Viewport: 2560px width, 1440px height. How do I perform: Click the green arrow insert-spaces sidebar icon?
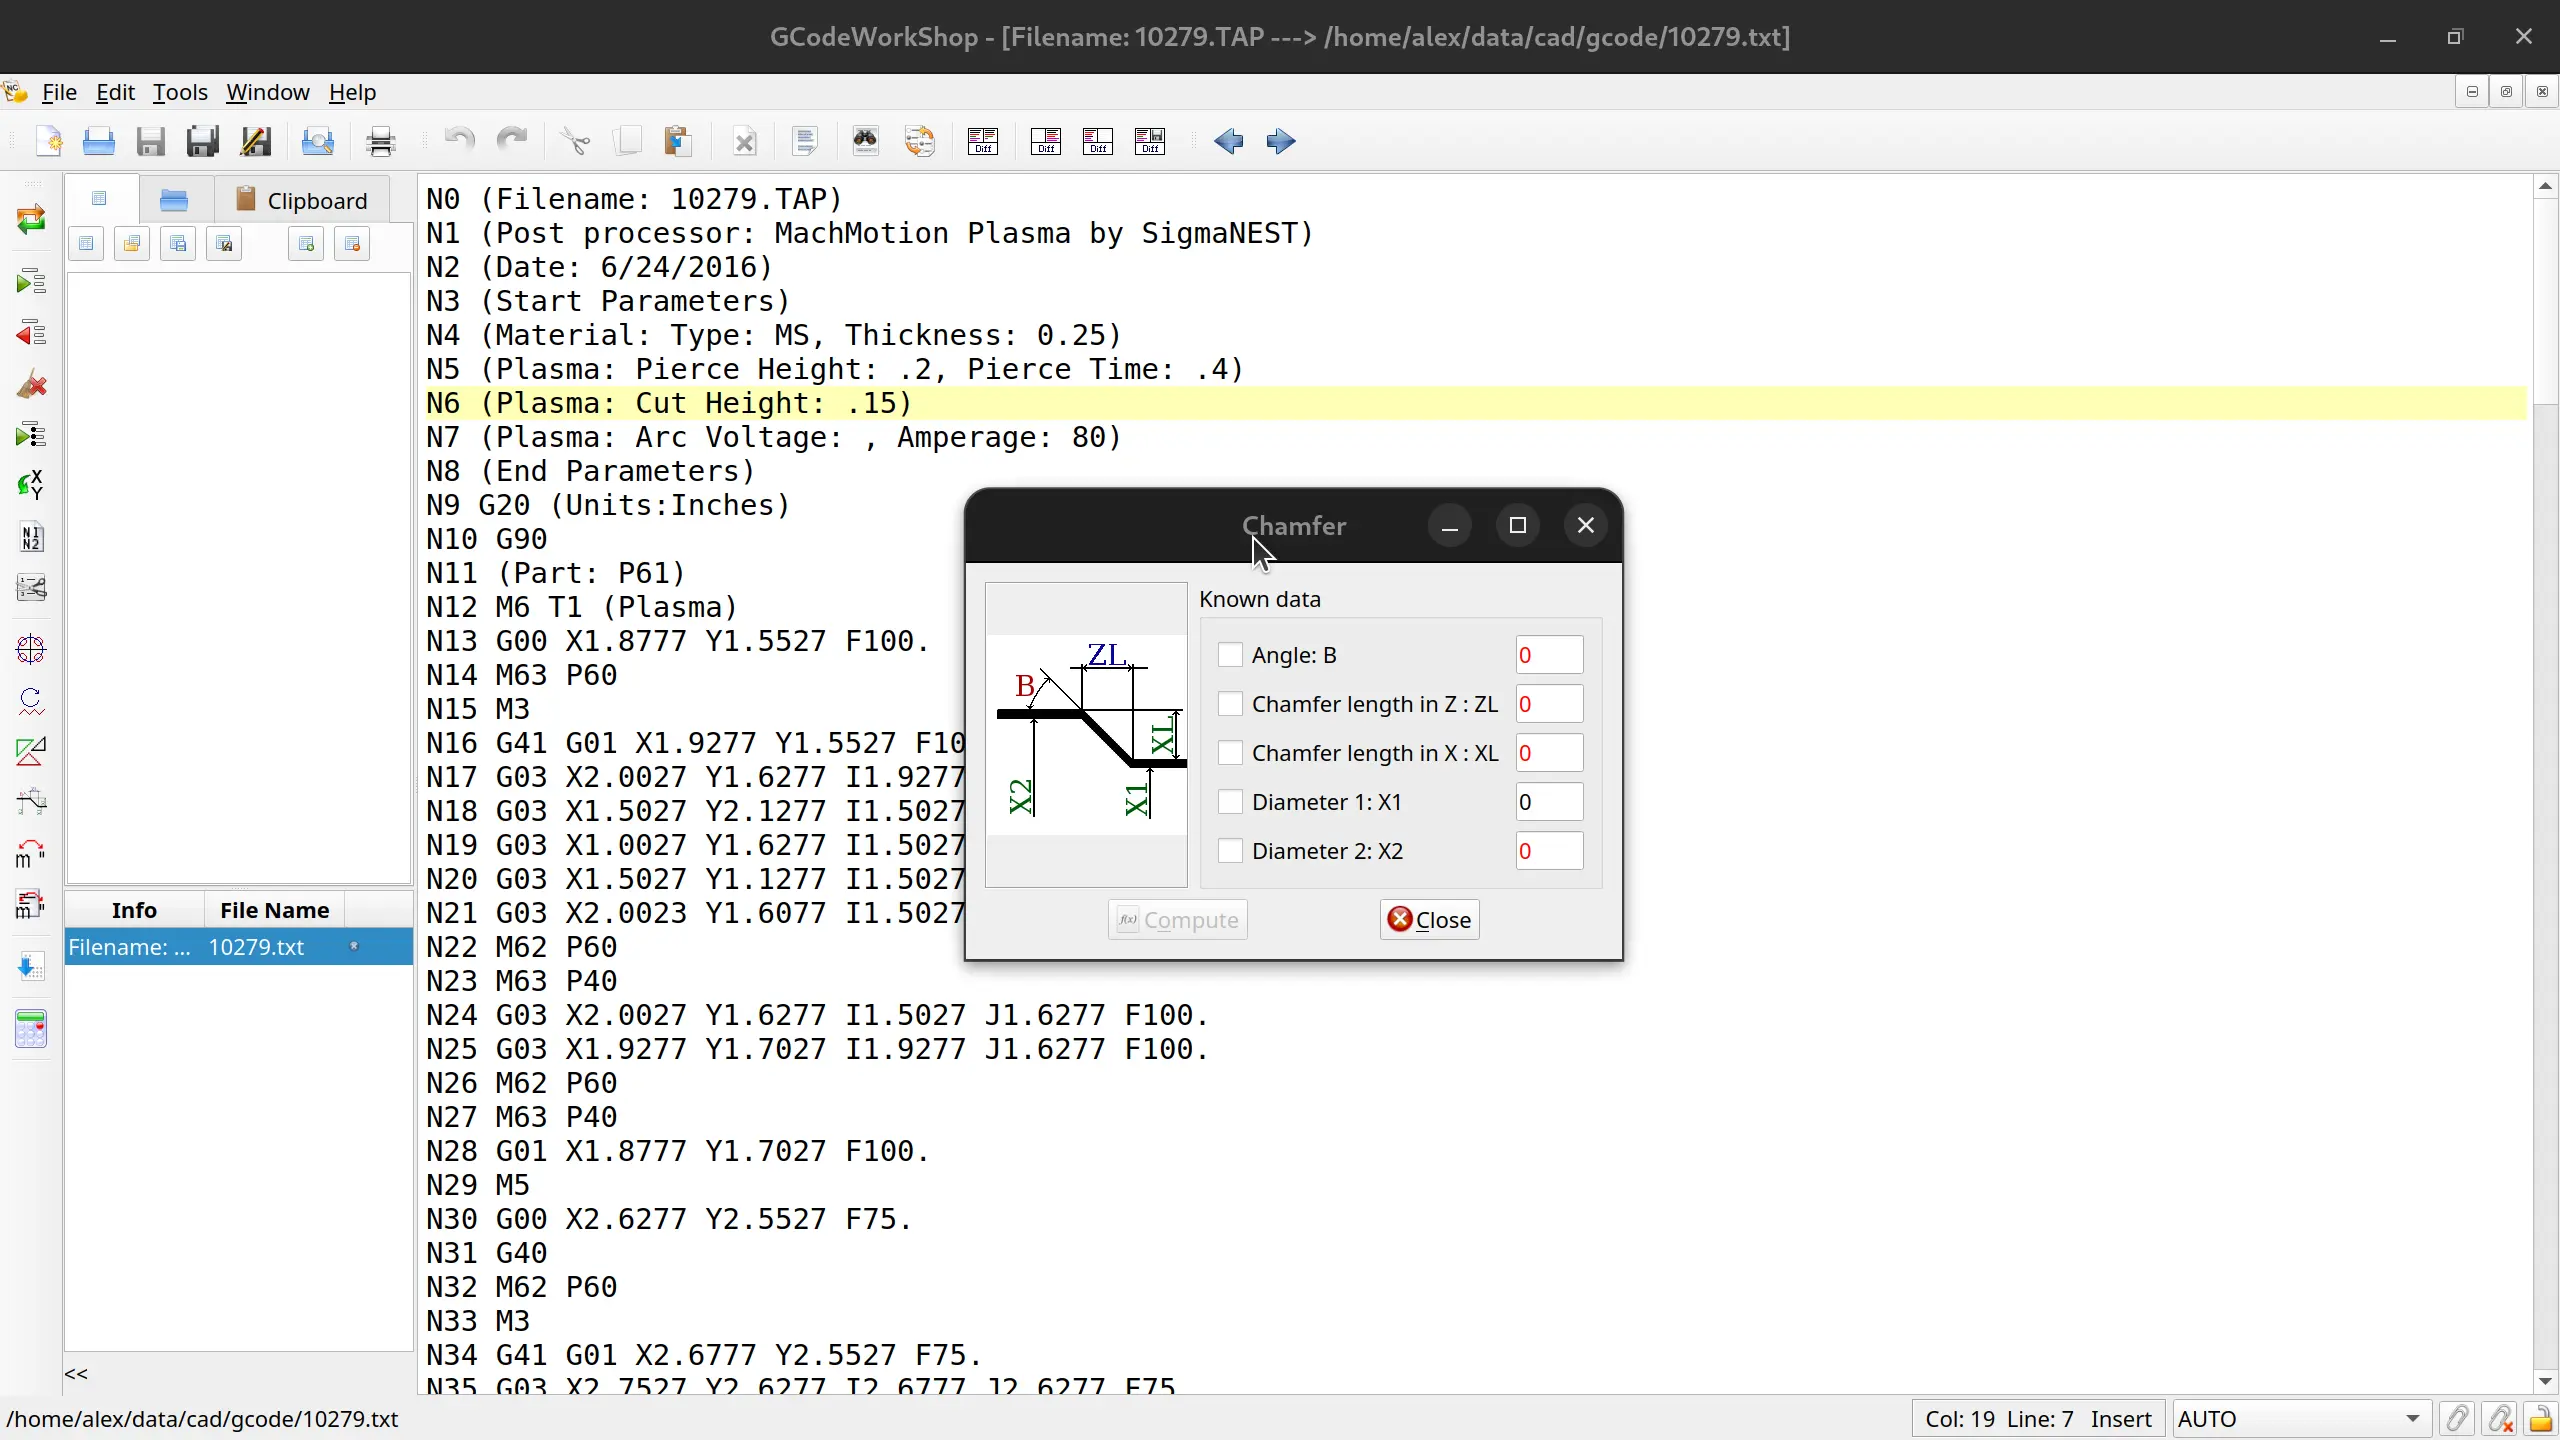(x=31, y=282)
